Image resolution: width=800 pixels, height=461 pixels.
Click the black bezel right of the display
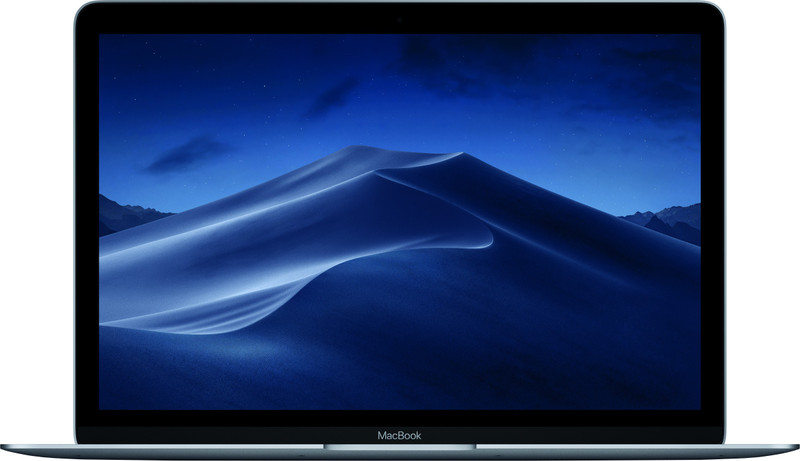click(712, 220)
